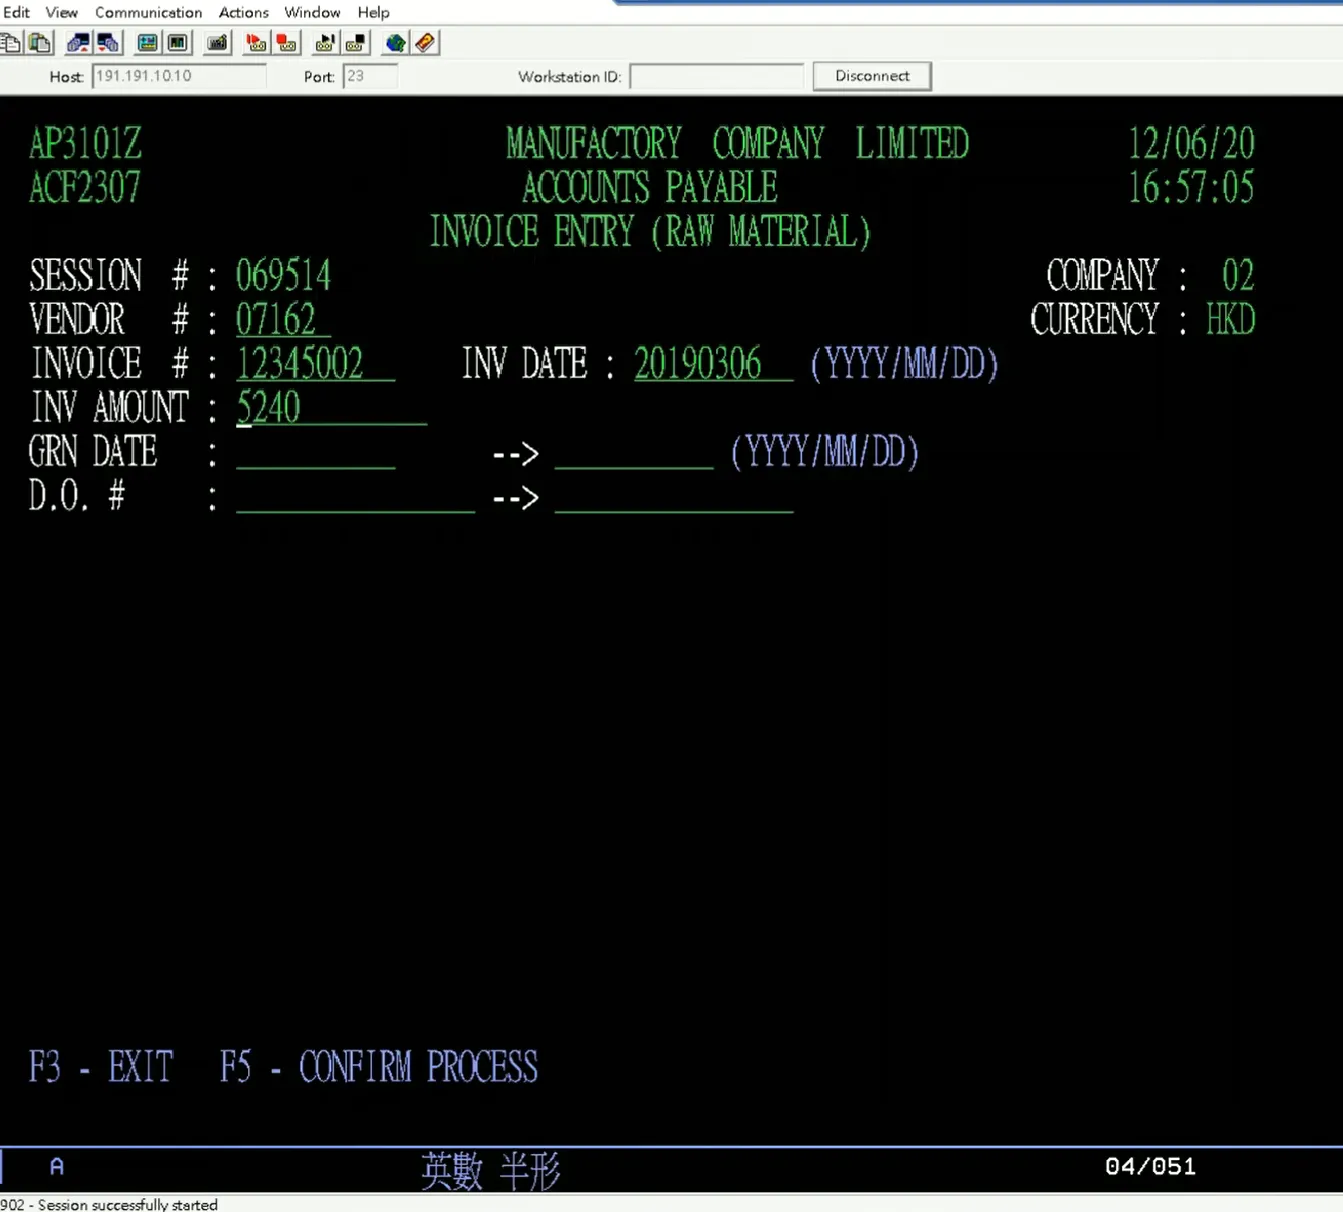
Task: Click the INVOICE ENTRY (RAW MATERIAL) title
Action: (x=650, y=232)
